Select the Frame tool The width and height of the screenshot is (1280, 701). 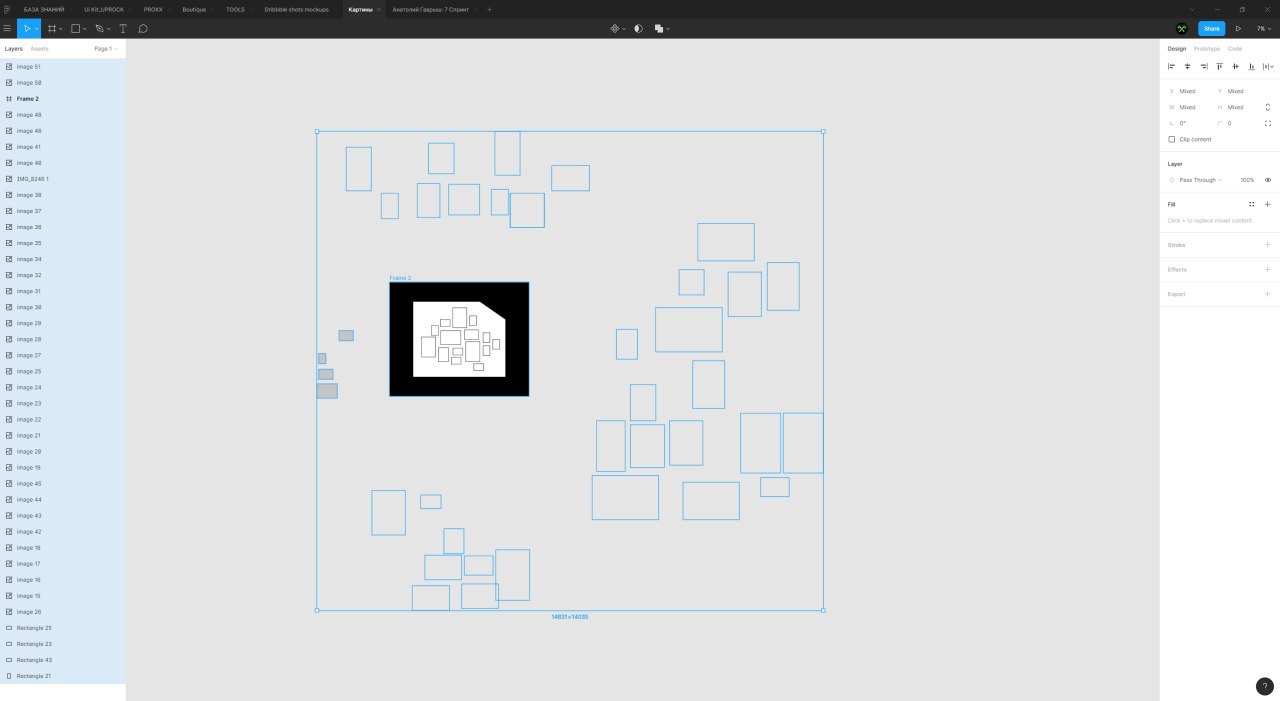[52, 28]
